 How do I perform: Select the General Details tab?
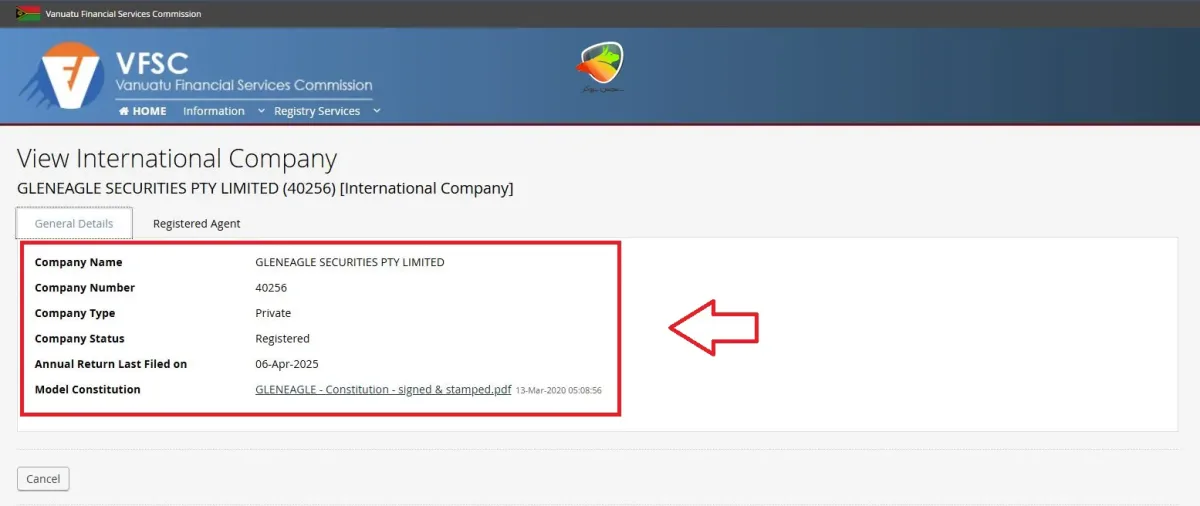point(74,223)
